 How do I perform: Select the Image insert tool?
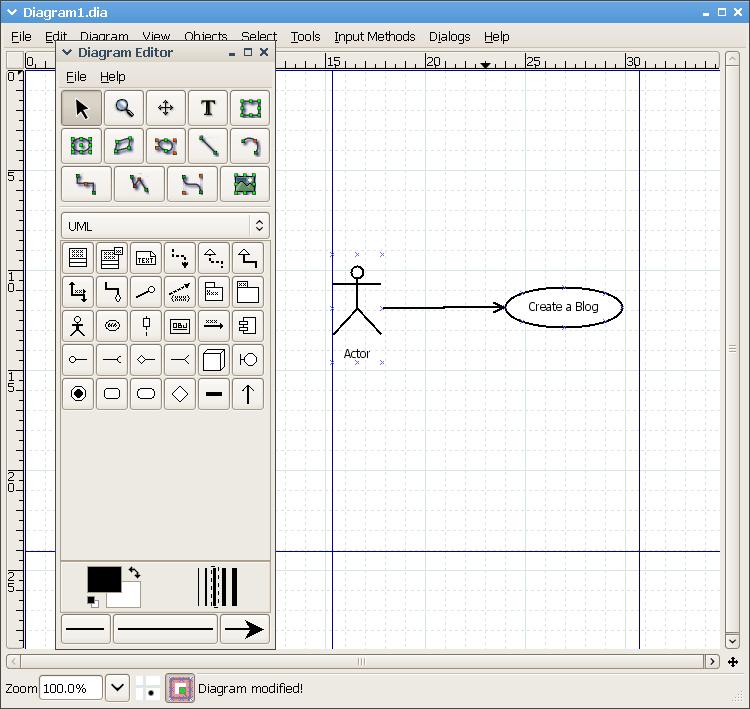(245, 184)
